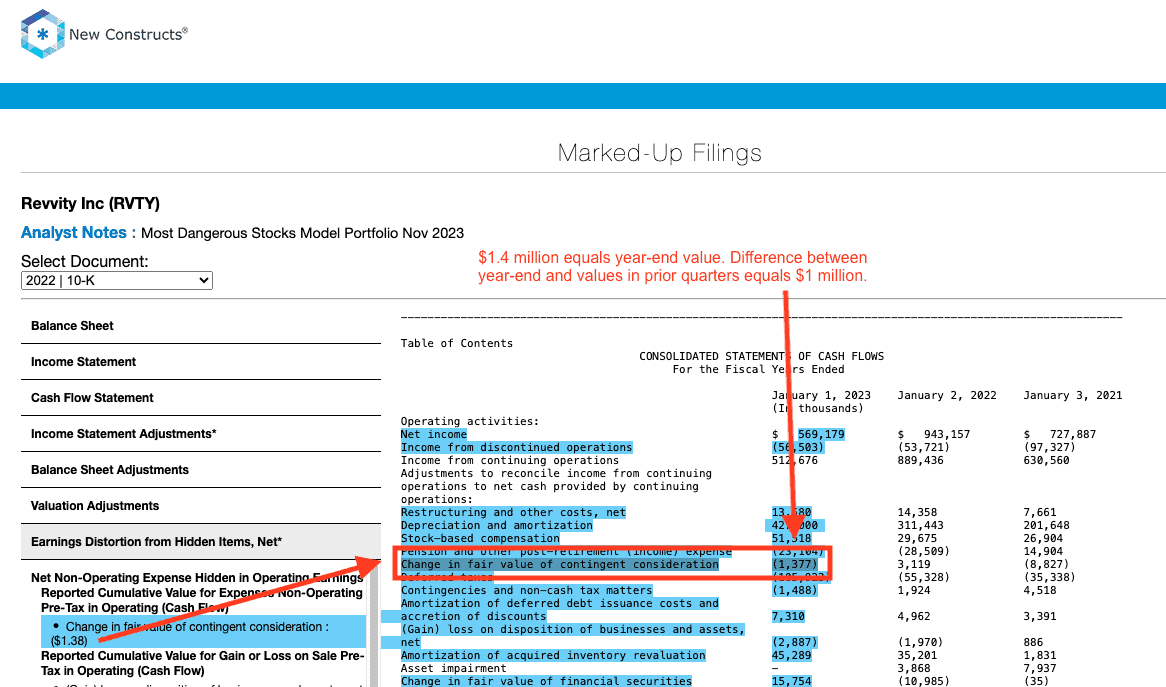
Task: Click 'Restructuring and other costs, net'
Action: (x=513, y=512)
